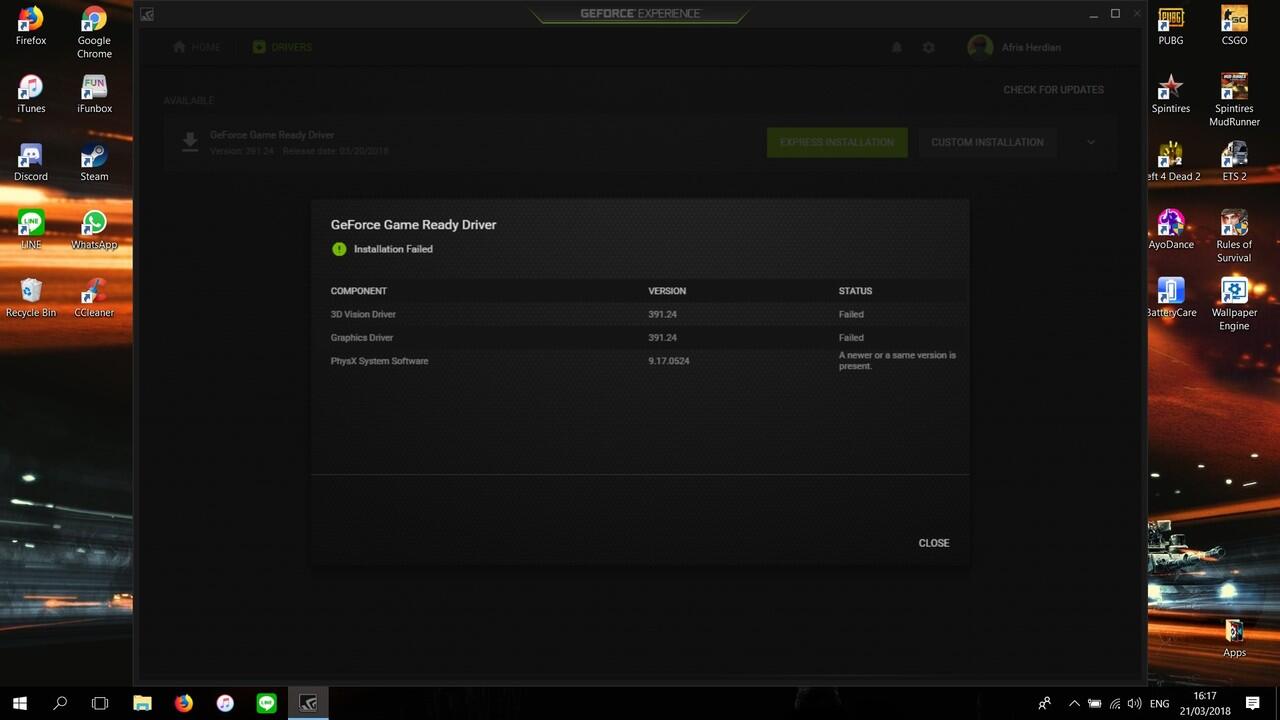Open the Steam desktop shortcut

click(x=94, y=162)
